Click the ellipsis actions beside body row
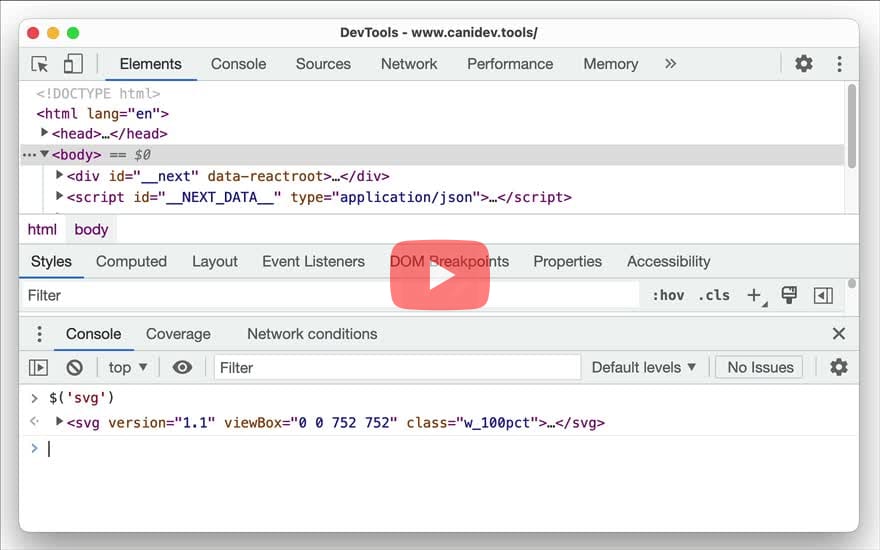Image resolution: width=880 pixels, height=550 pixels. (29, 155)
